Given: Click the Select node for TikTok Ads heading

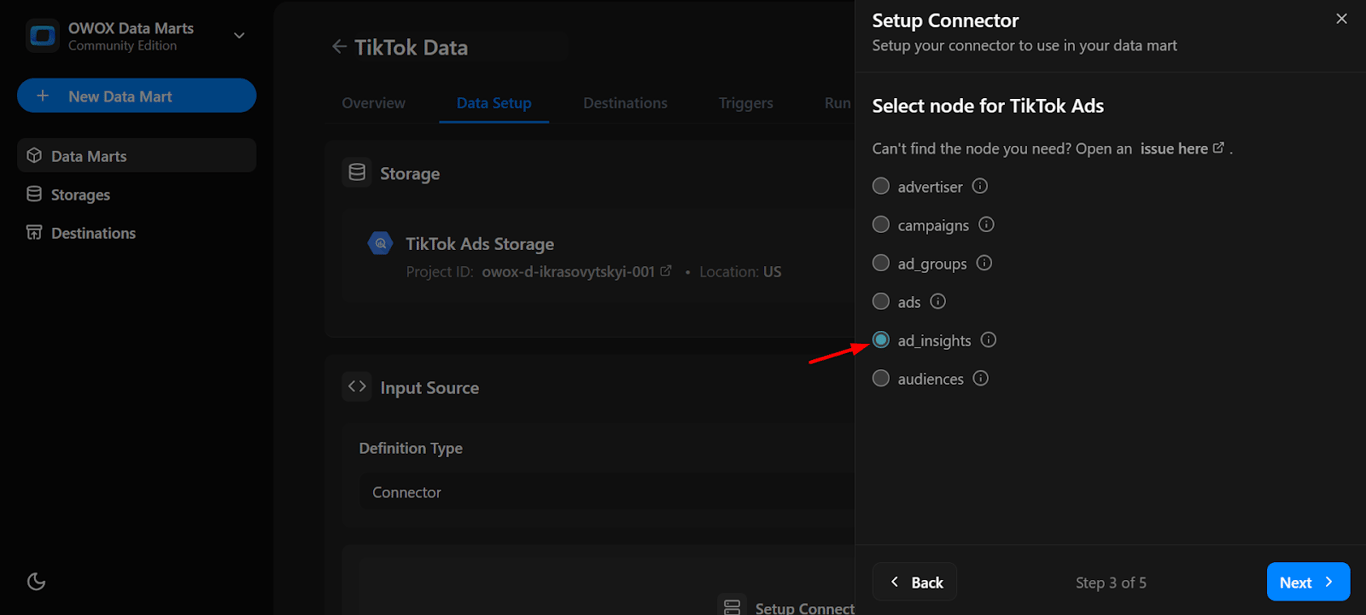Looking at the screenshot, I should click(988, 106).
